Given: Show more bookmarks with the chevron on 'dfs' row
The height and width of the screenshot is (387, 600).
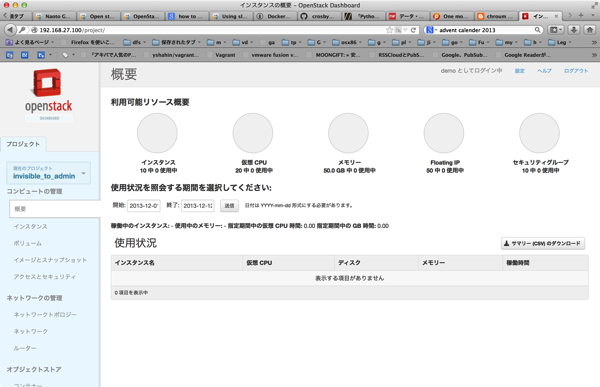Looking at the screenshot, I should (x=594, y=42).
